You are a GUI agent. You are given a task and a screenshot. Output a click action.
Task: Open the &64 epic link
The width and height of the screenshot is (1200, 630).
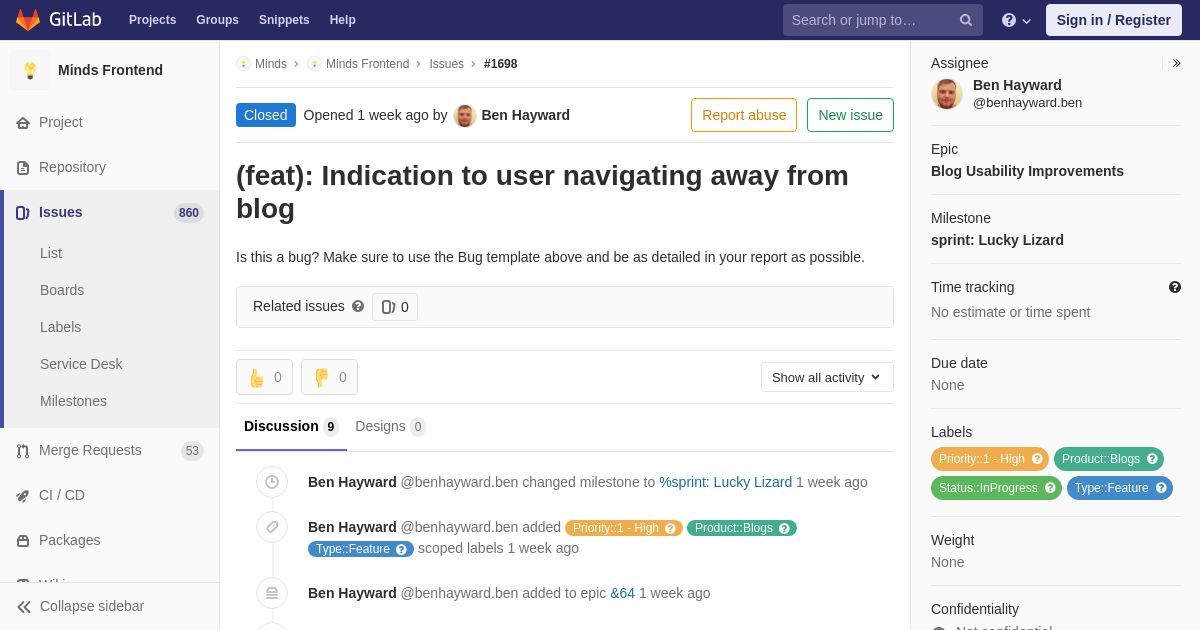click(622, 593)
